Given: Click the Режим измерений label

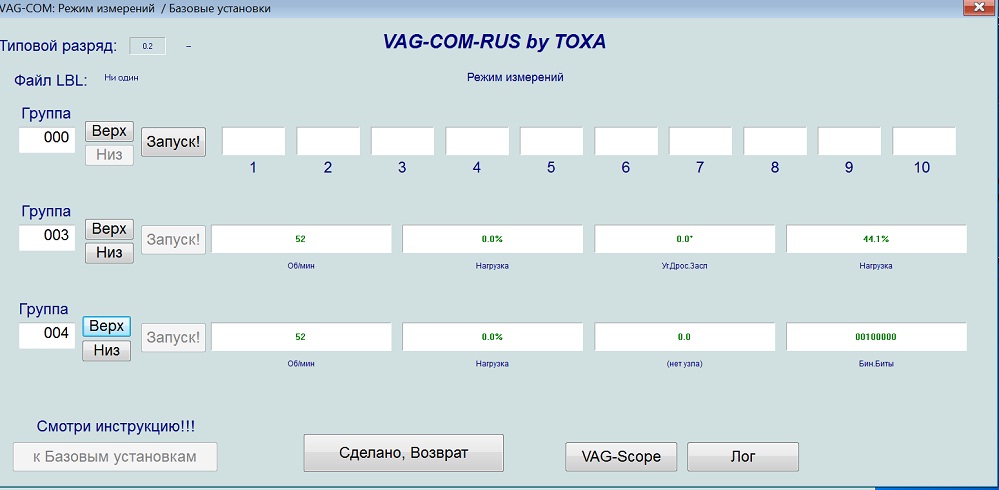Looking at the screenshot, I should [515, 78].
